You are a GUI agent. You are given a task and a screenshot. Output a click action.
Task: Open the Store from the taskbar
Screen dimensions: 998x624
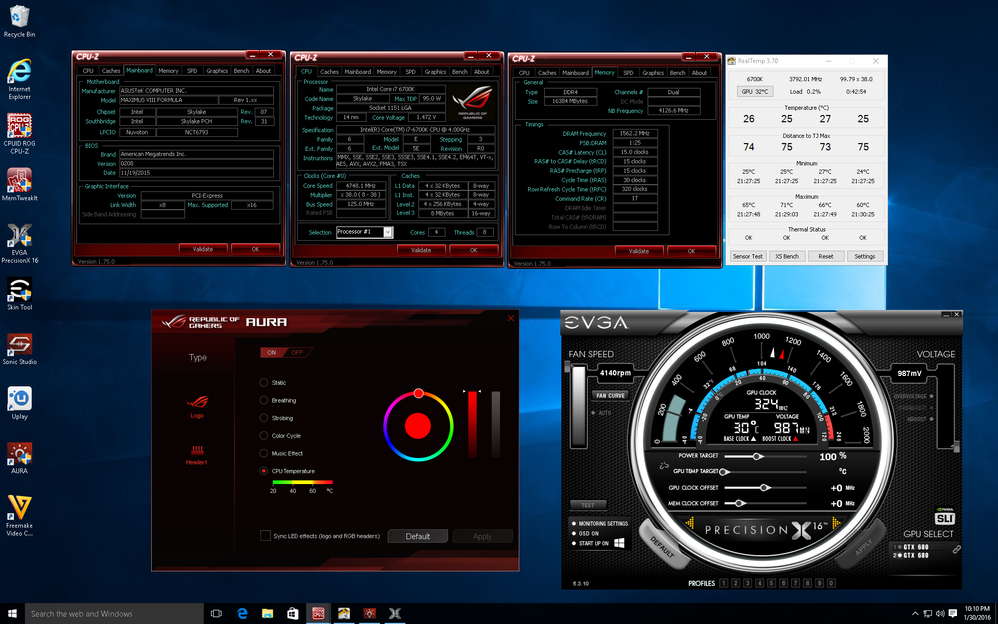click(292, 614)
